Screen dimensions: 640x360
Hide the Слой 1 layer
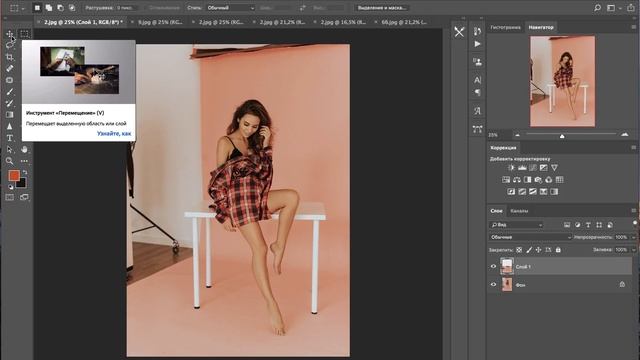(x=493, y=267)
